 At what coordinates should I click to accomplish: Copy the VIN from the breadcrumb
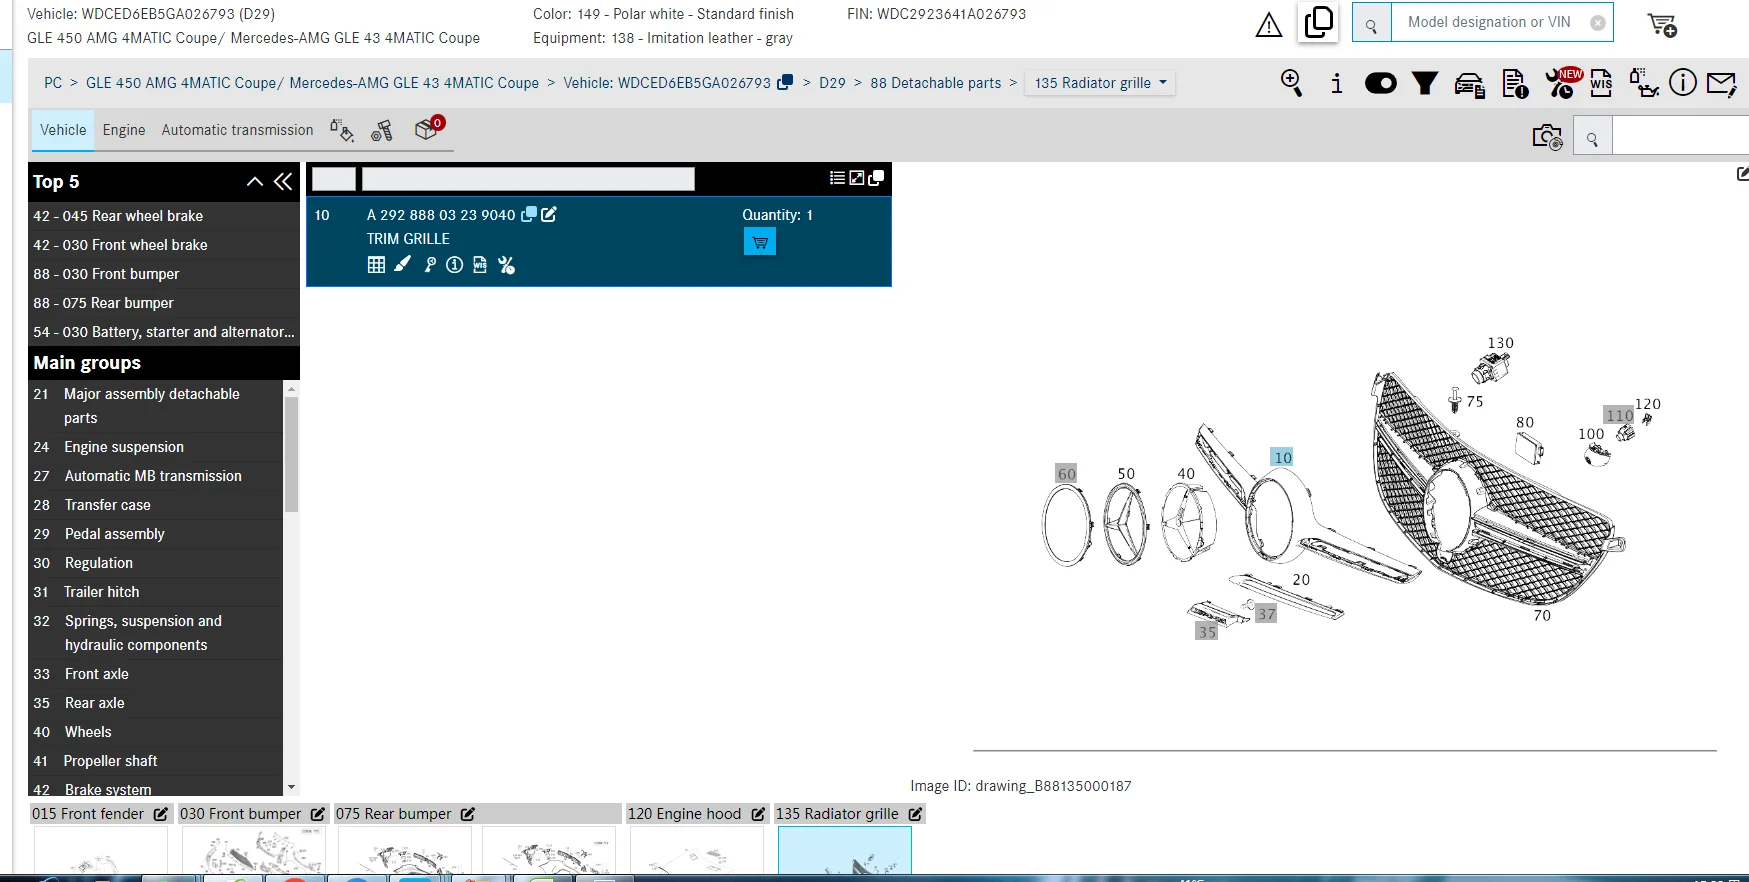point(785,82)
